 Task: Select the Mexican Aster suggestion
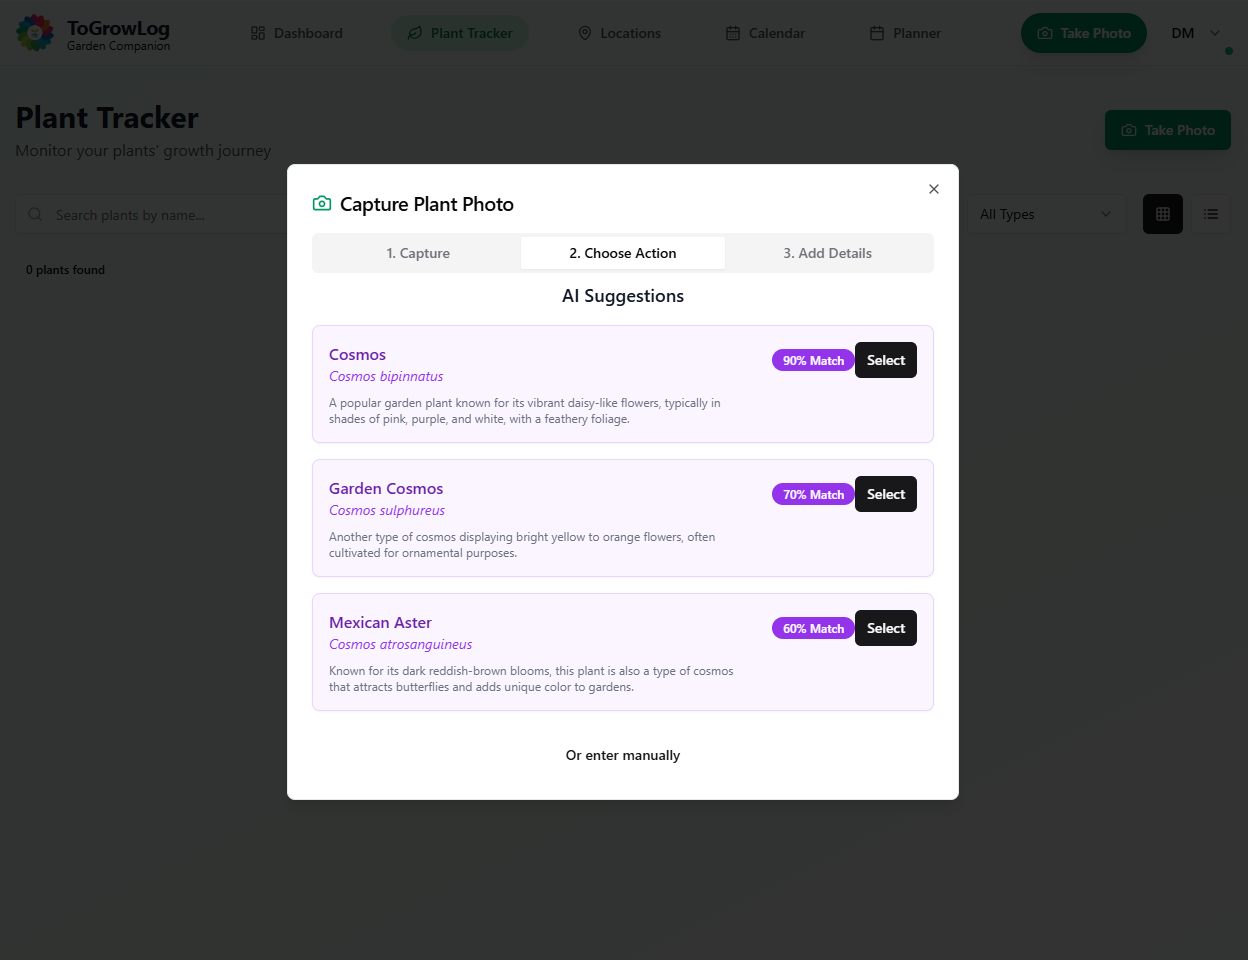[x=885, y=629]
